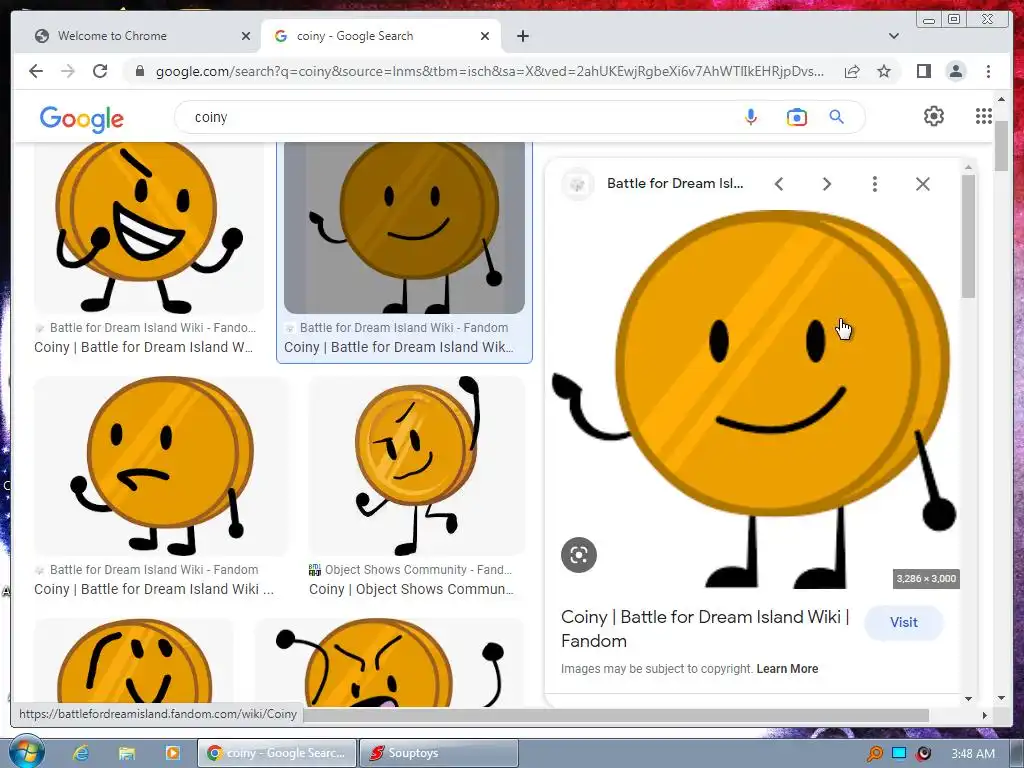Screen dimensions: 1024x768
Task: Launch Internet Explorer from taskbar
Action: pyautogui.click(x=81, y=753)
